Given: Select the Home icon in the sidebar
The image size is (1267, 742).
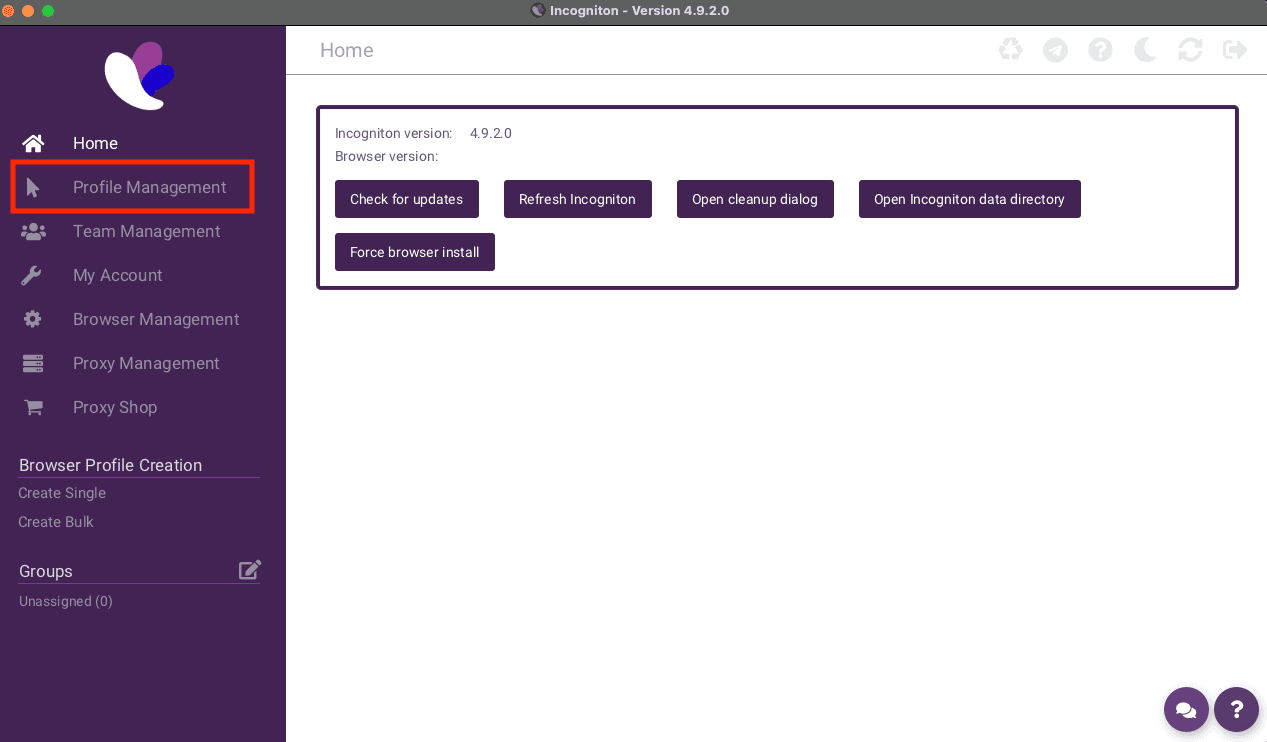Looking at the screenshot, I should coord(33,143).
